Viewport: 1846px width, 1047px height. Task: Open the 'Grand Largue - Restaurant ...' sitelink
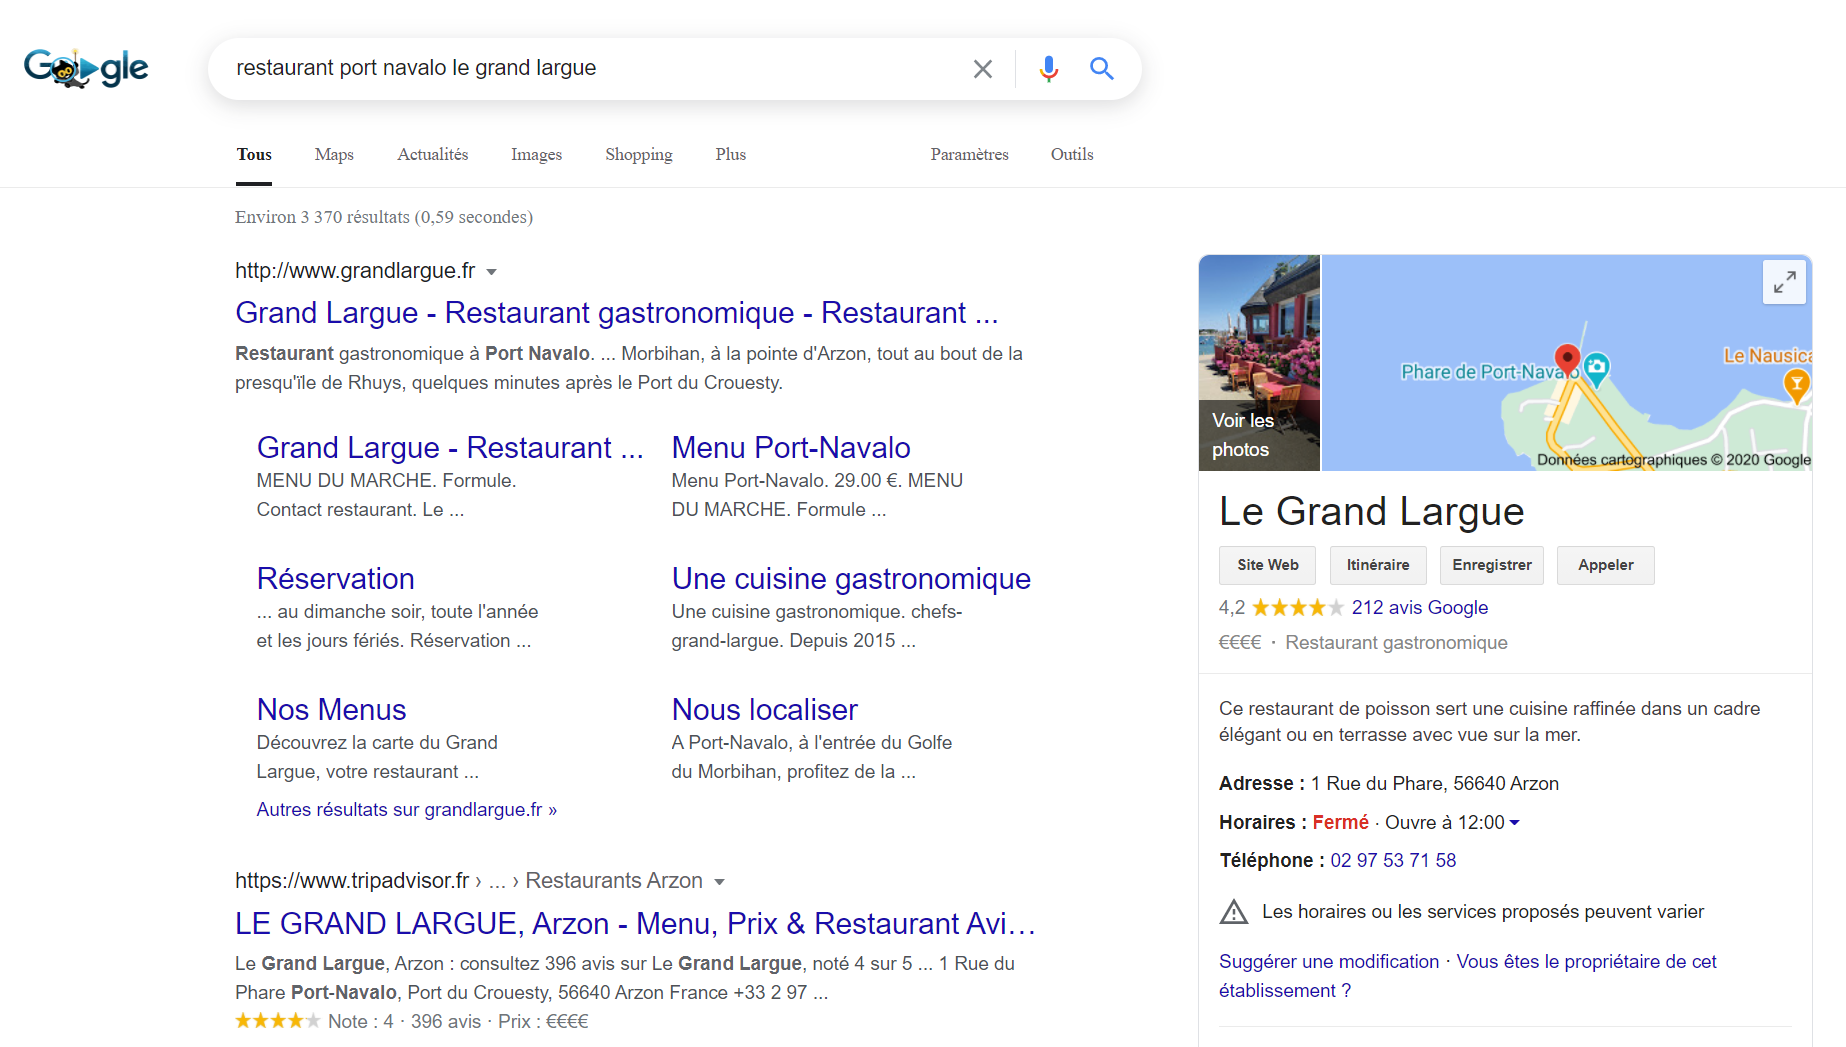pyautogui.click(x=450, y=447)
